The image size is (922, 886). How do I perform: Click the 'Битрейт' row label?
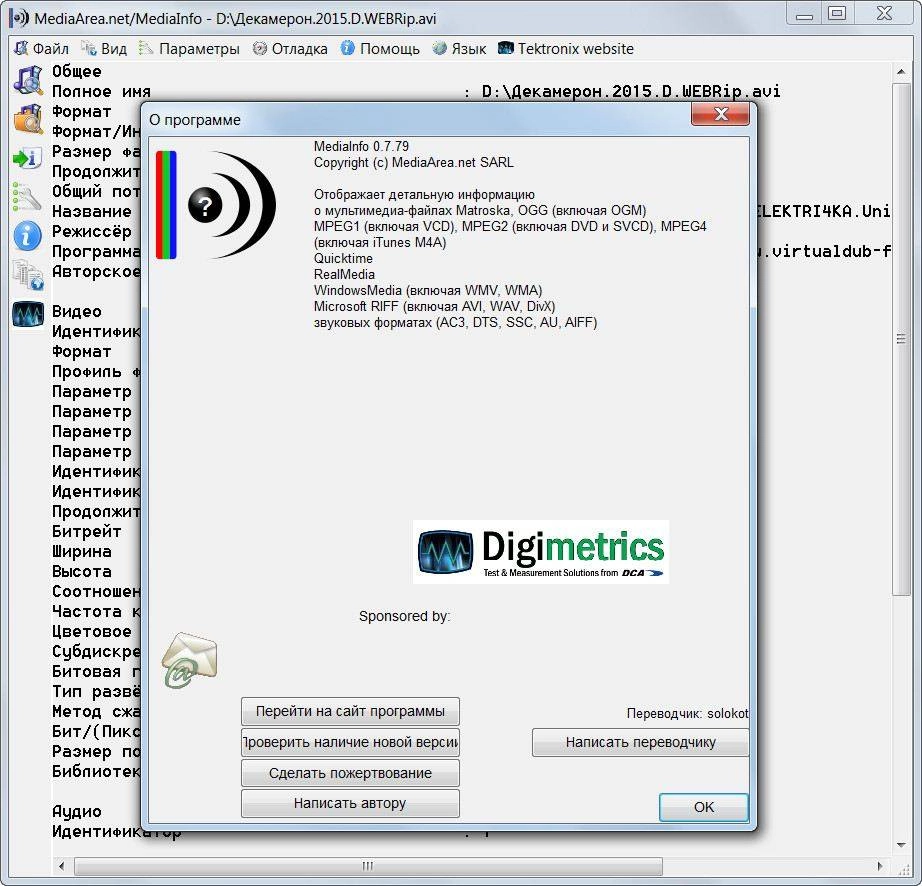[x=86, y=531]
